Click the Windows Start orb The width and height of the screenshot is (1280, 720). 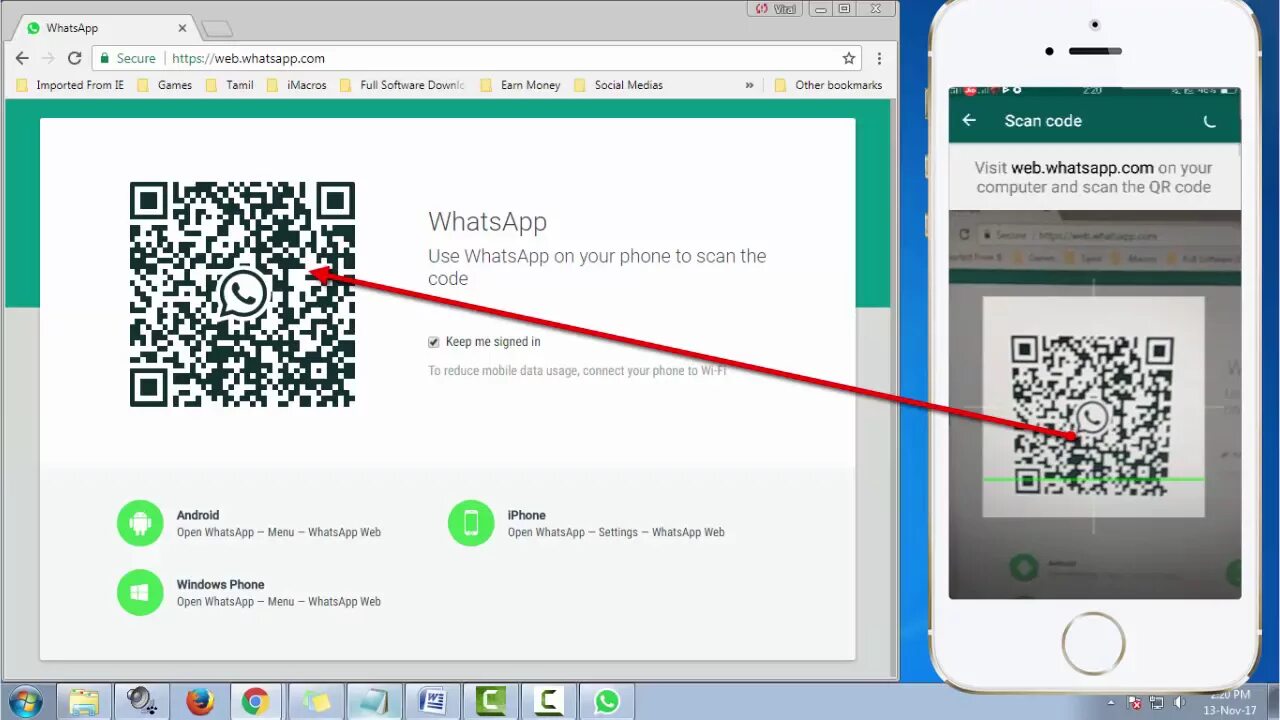point(24,702)
